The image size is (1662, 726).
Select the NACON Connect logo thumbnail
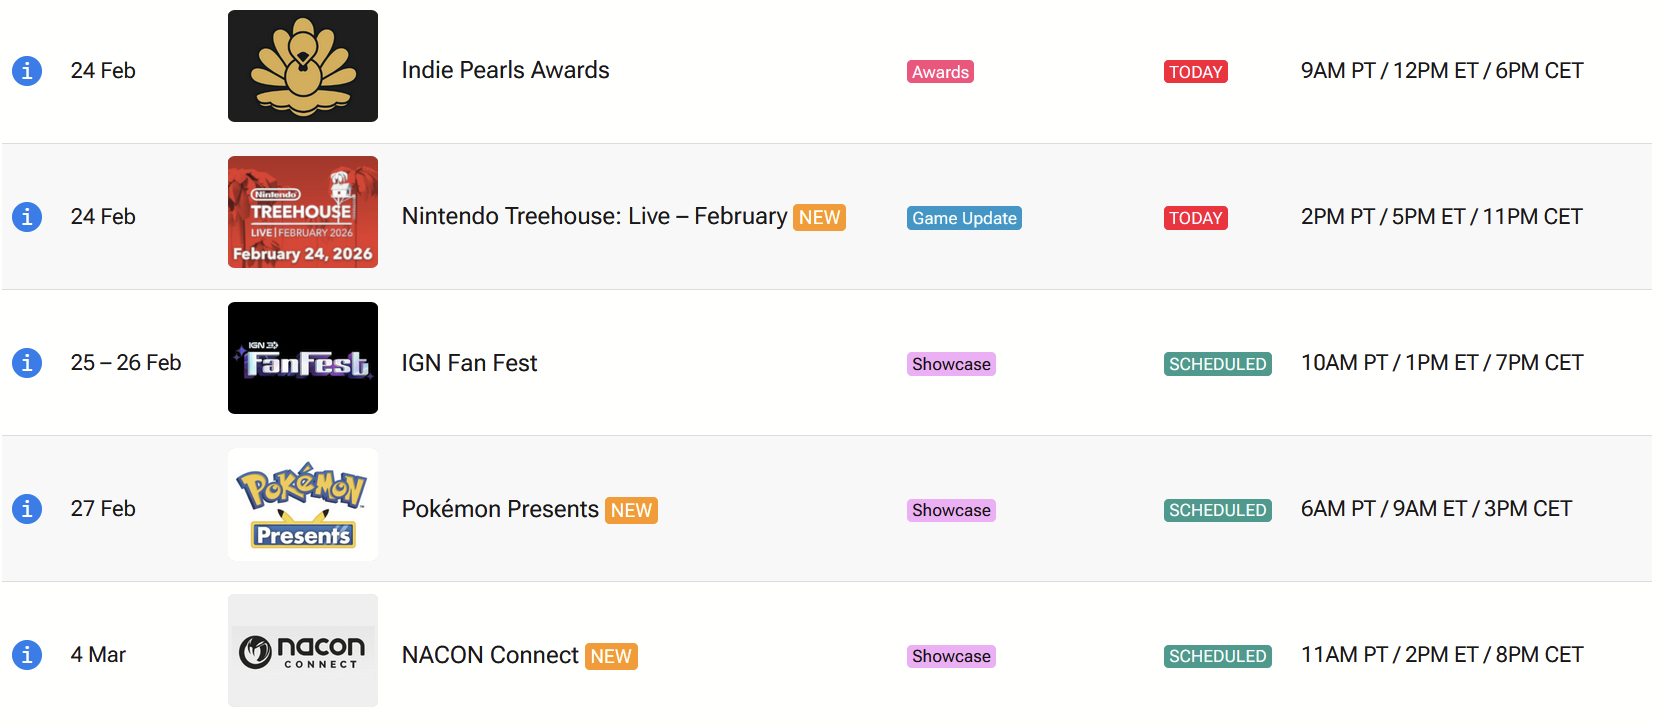[x=303, y=650]
